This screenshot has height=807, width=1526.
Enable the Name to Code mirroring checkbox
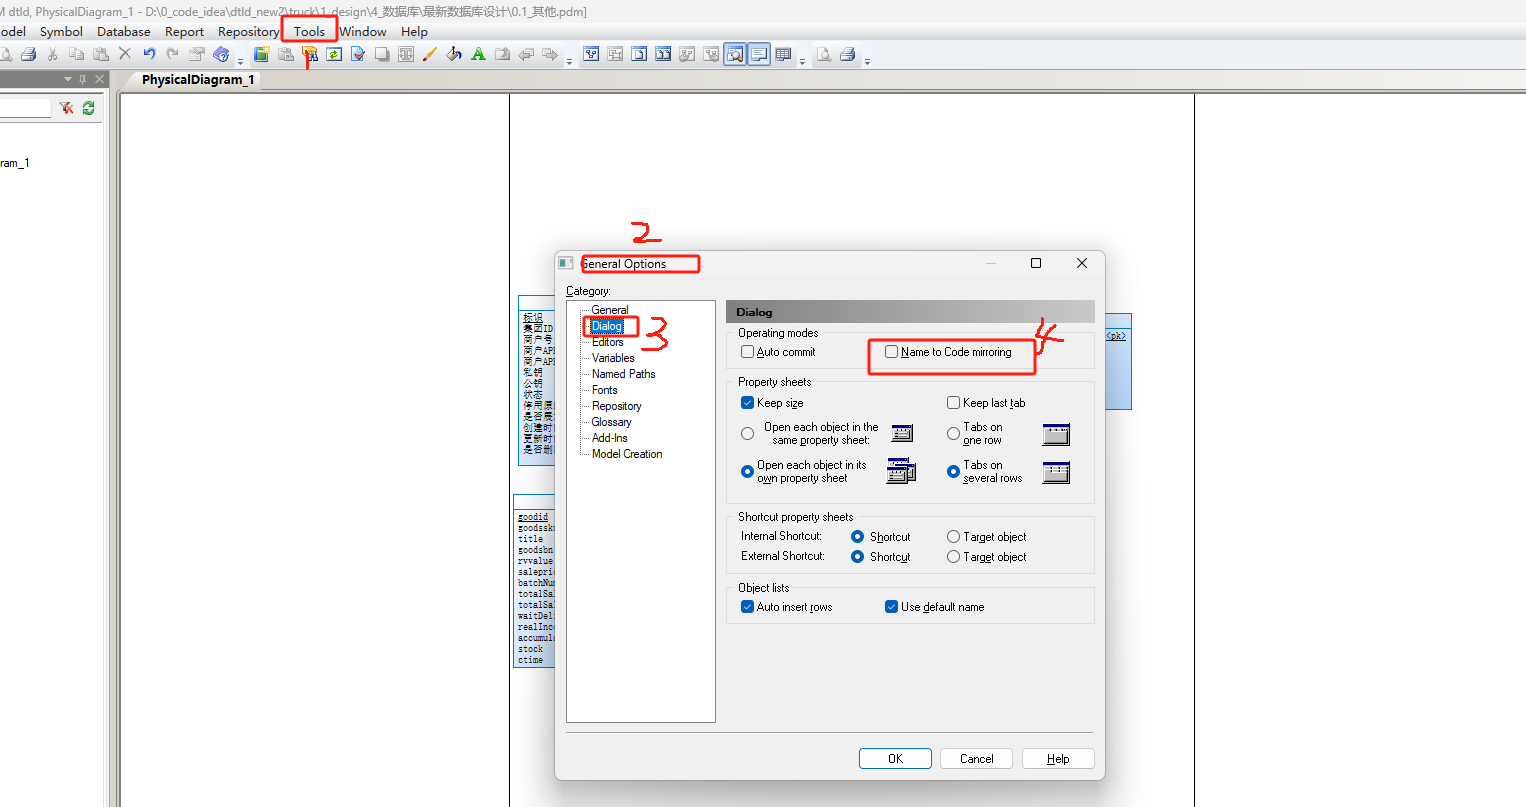tap(891, 351)
